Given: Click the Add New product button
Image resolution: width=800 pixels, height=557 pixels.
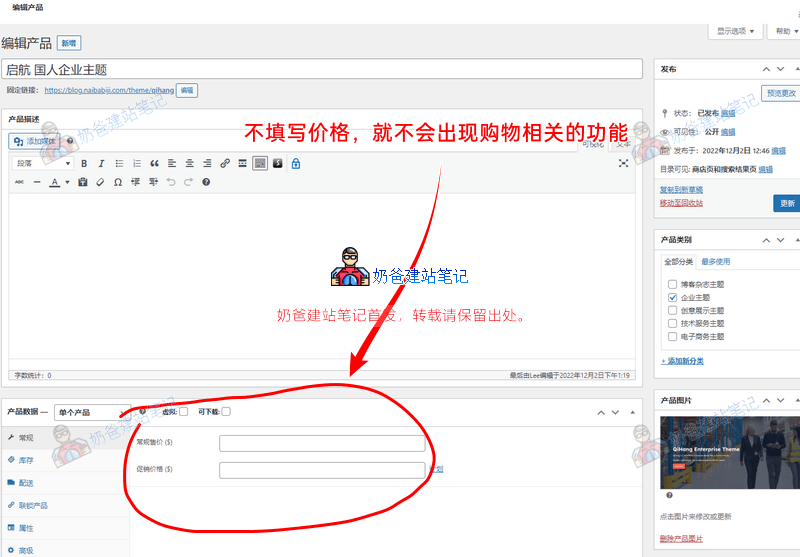Looking at the screenshot, I should [x=69, y=43].
